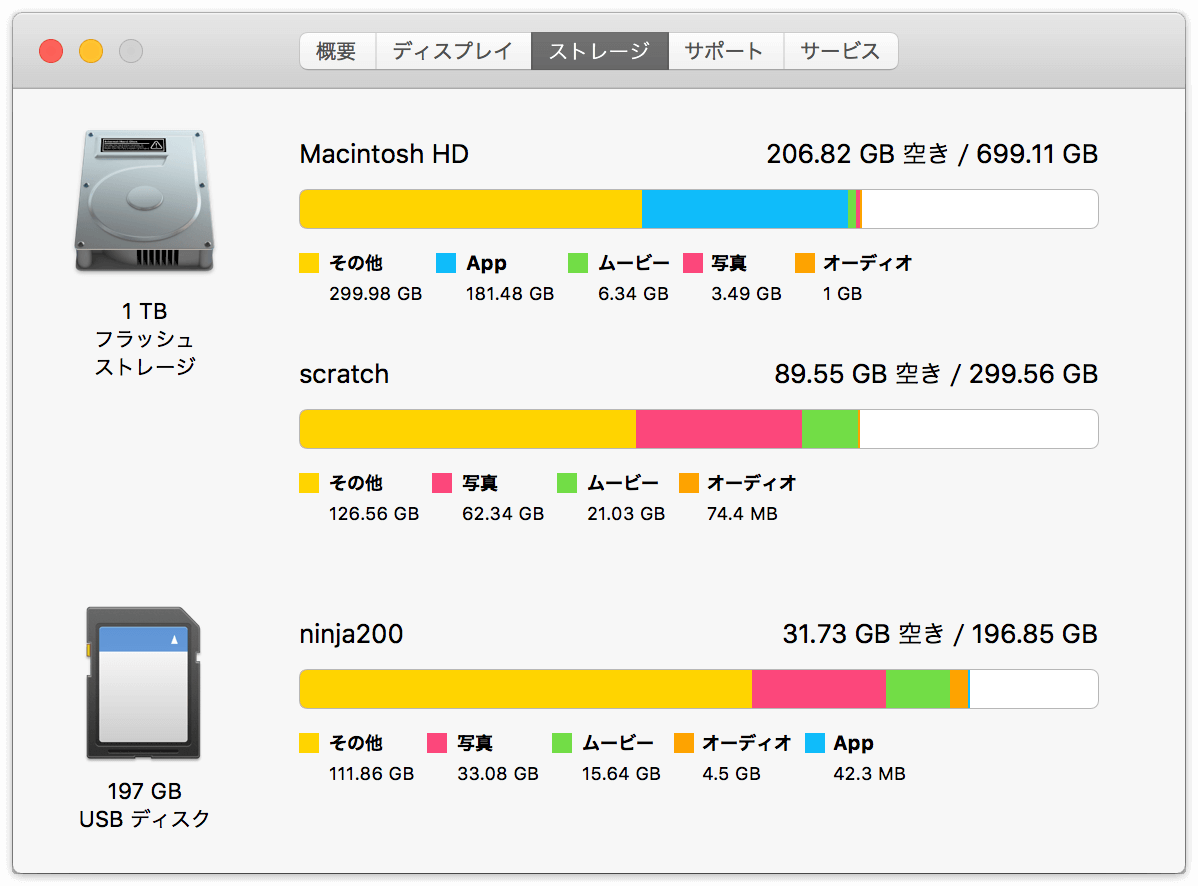Click the 21.03 GB value

[626, 514]
